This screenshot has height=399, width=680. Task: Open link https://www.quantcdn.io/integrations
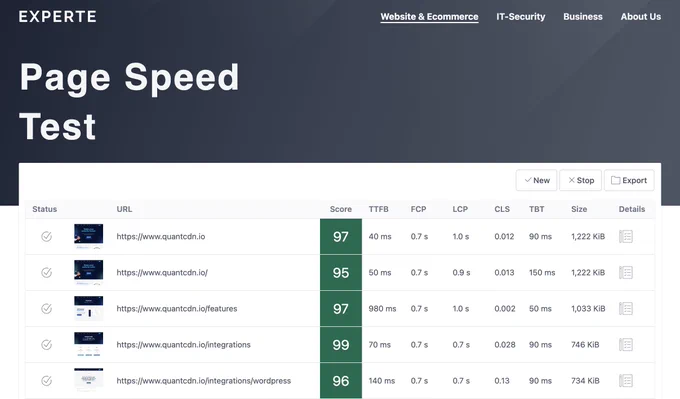tap(183, 344)
